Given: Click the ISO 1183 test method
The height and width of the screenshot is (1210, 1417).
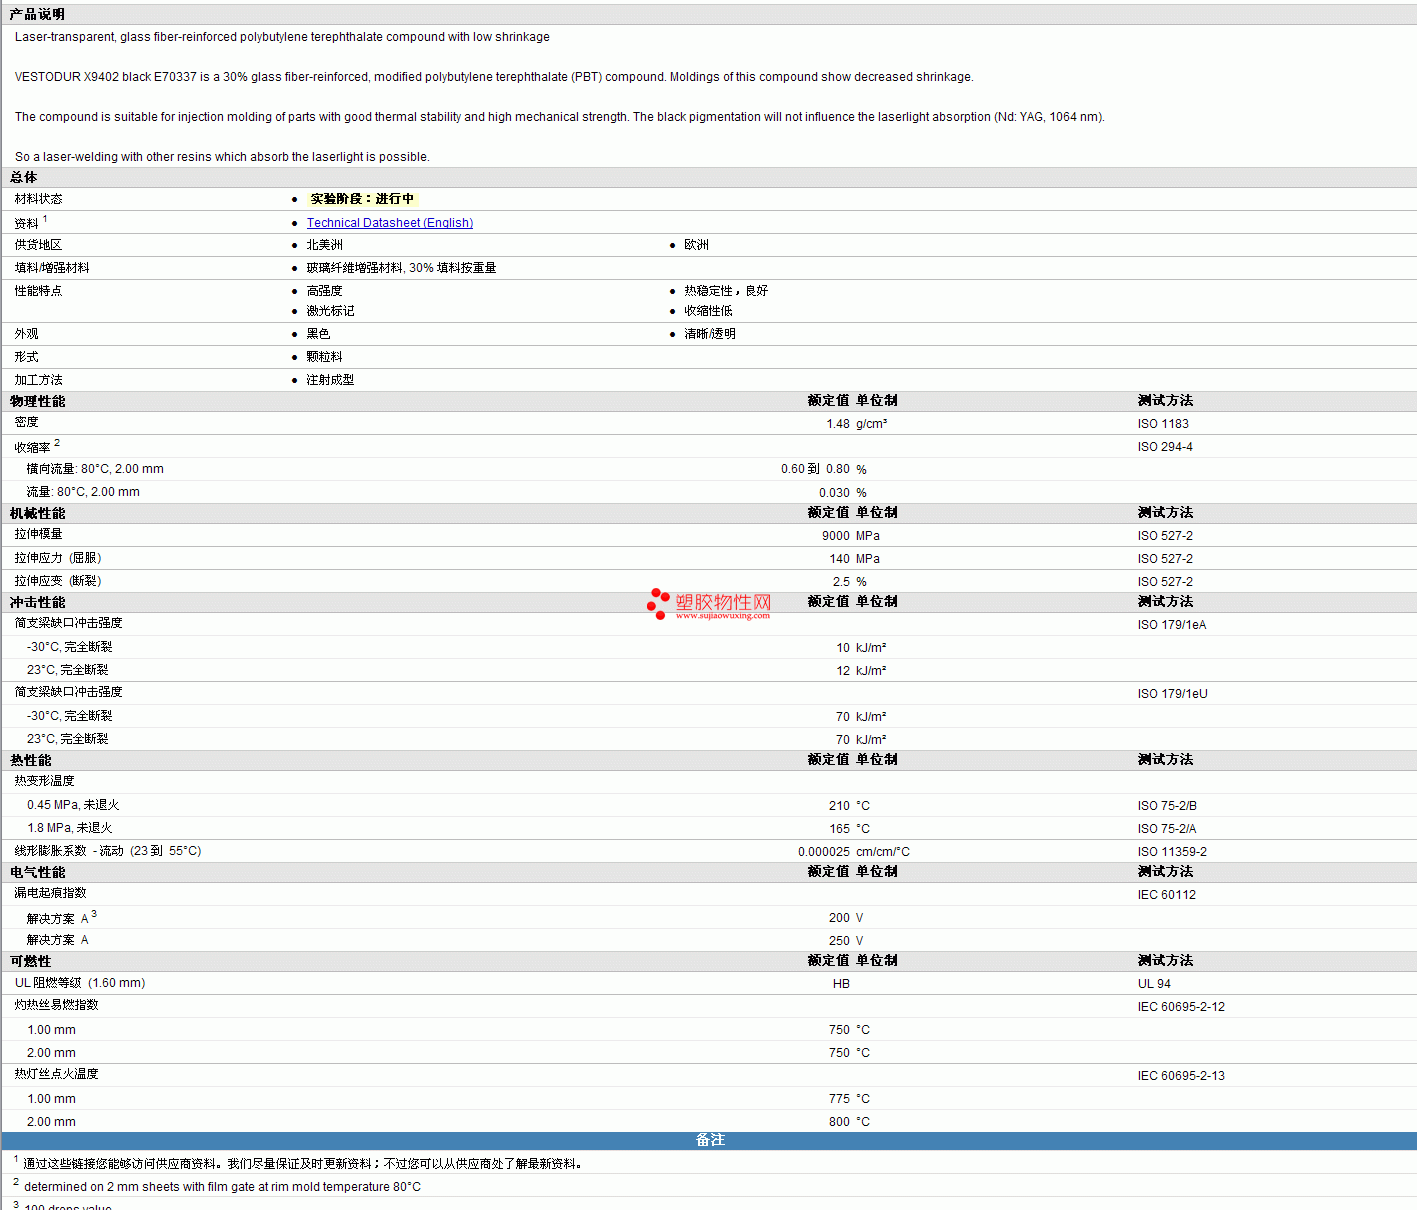Looking at the screenshot, I should 1163,424.
